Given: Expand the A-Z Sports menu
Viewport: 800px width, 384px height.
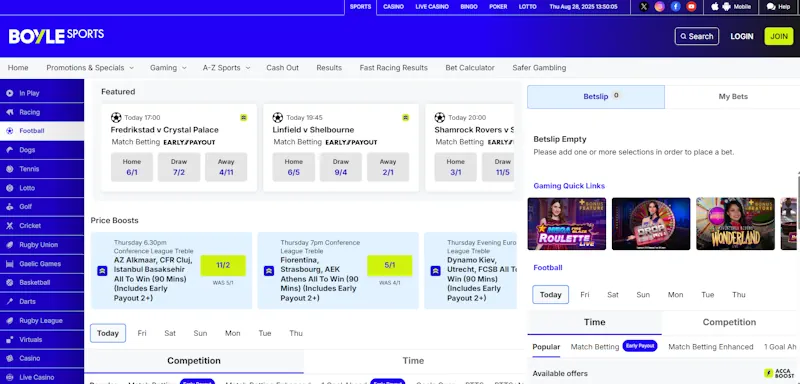Looking at the screenshot, I should click(x=227, y=68).
